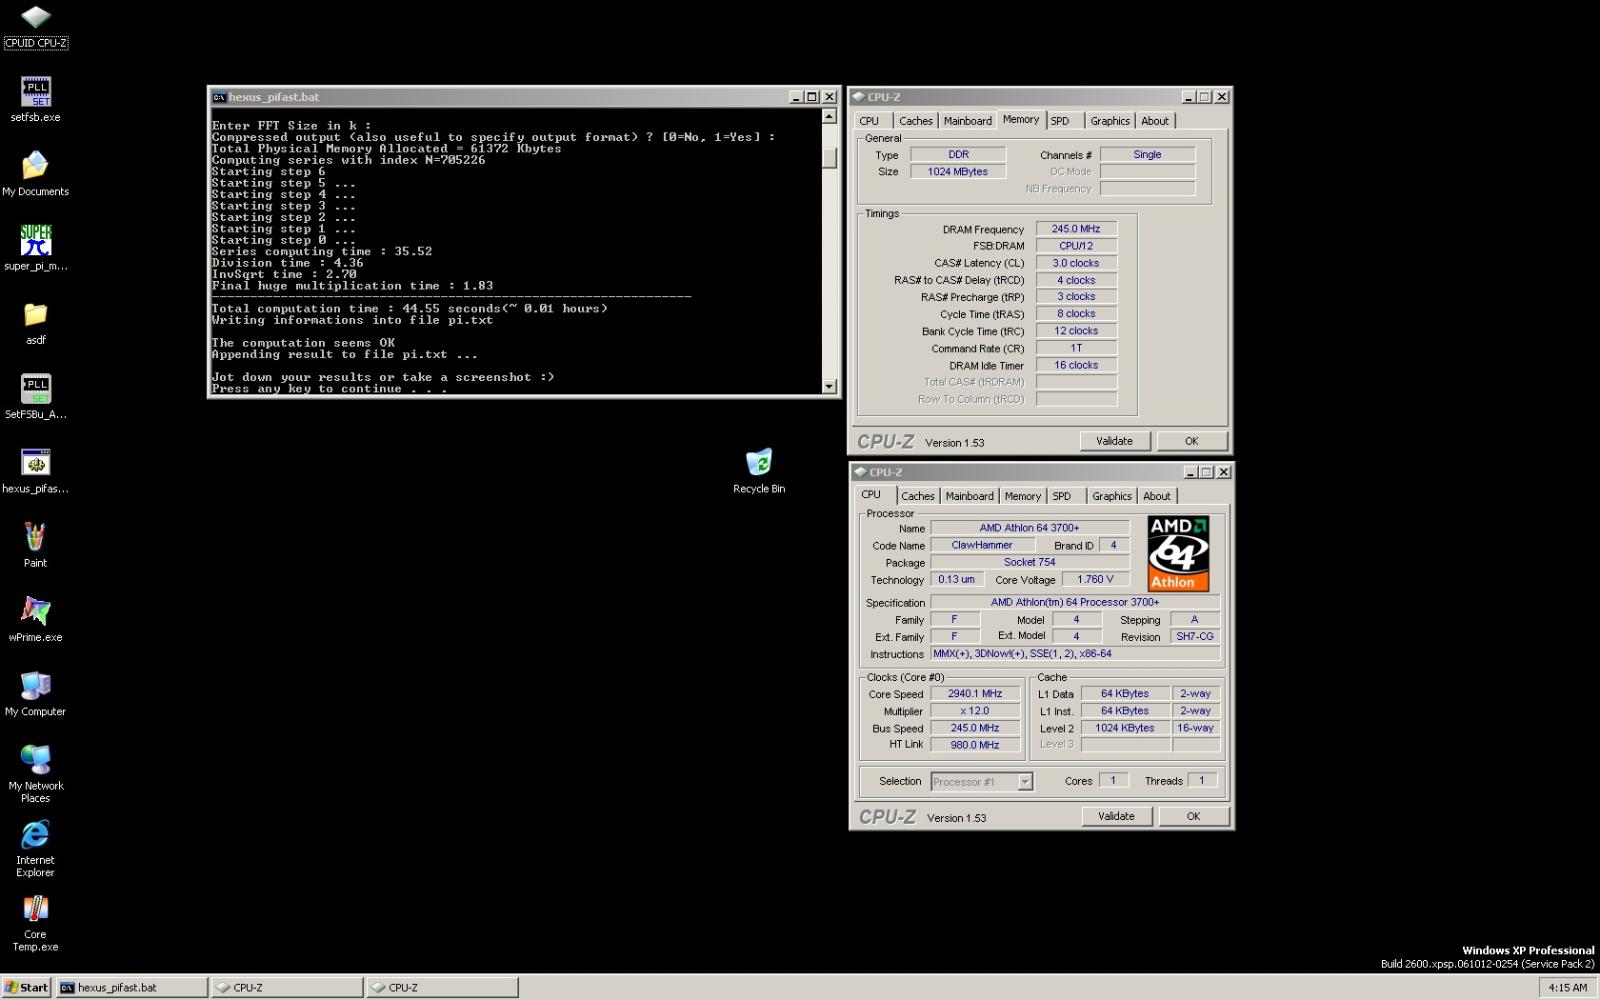This screenshot has height=1000, width=1600.
Task: Click Validate in lower CPU-Z window
Action: point(1117,816)
